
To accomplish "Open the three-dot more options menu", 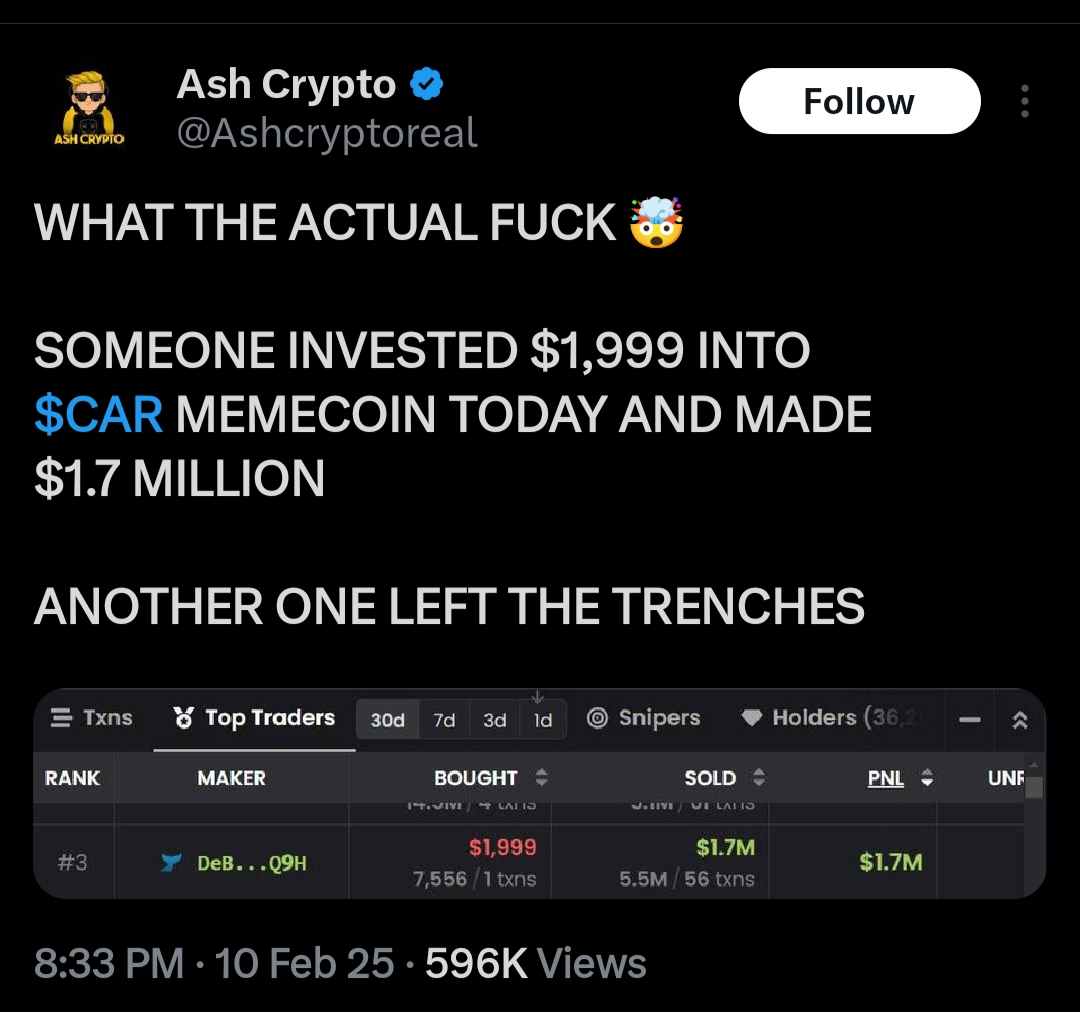I will point(1024,101).
